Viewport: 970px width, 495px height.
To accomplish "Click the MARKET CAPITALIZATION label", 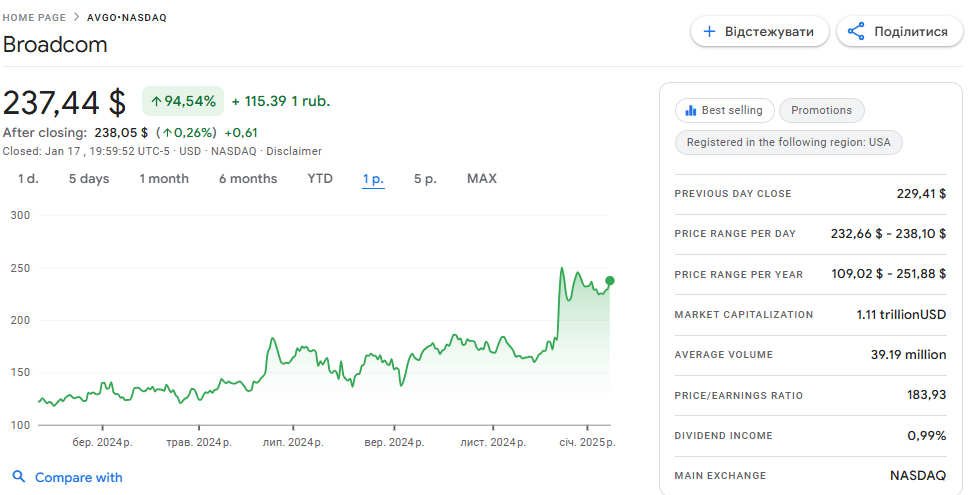I will click(744, 315).
